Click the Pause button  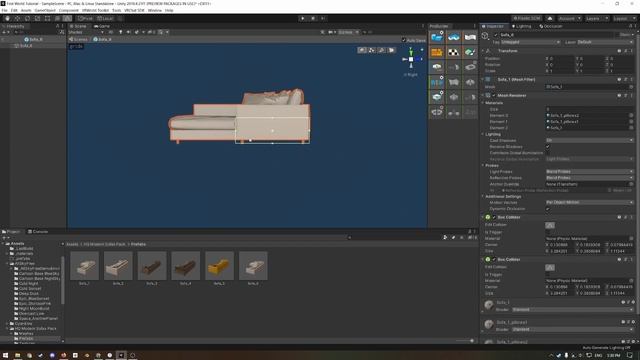coord(313,18)
